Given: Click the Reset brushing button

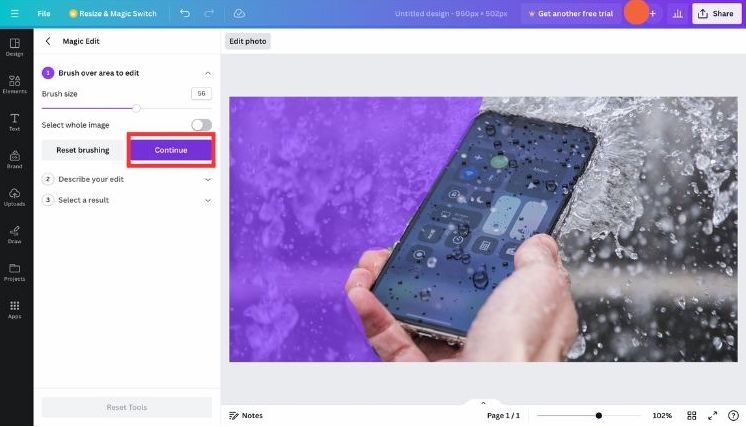Looking at the screenshot, I should click(83, 150).
